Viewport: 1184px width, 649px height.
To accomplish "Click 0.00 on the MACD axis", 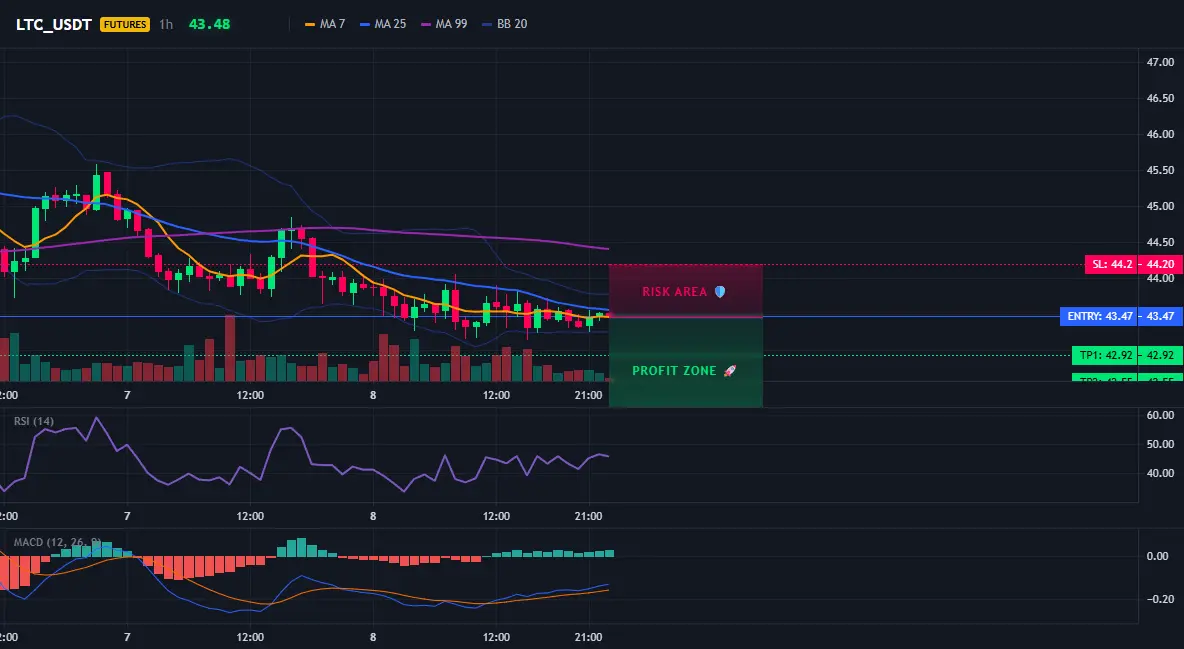I will (1157, 556).
